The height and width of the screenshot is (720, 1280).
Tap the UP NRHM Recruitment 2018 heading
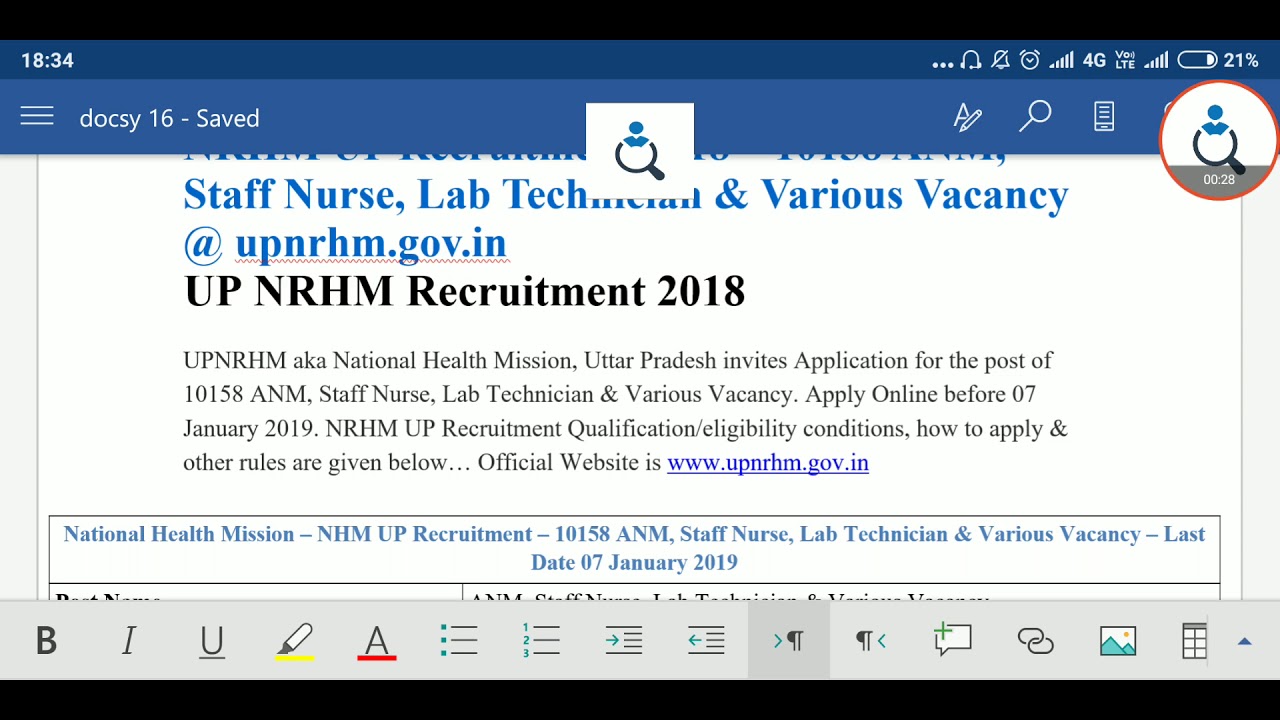[465, 291]
